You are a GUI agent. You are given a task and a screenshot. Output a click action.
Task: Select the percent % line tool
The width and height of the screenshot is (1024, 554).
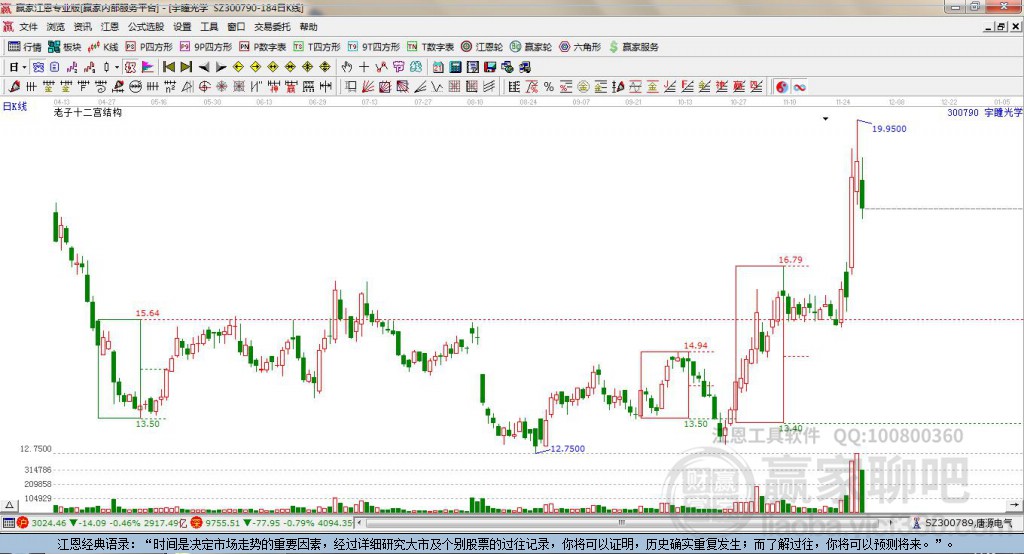pyautogui.click(x=549, y=86)
